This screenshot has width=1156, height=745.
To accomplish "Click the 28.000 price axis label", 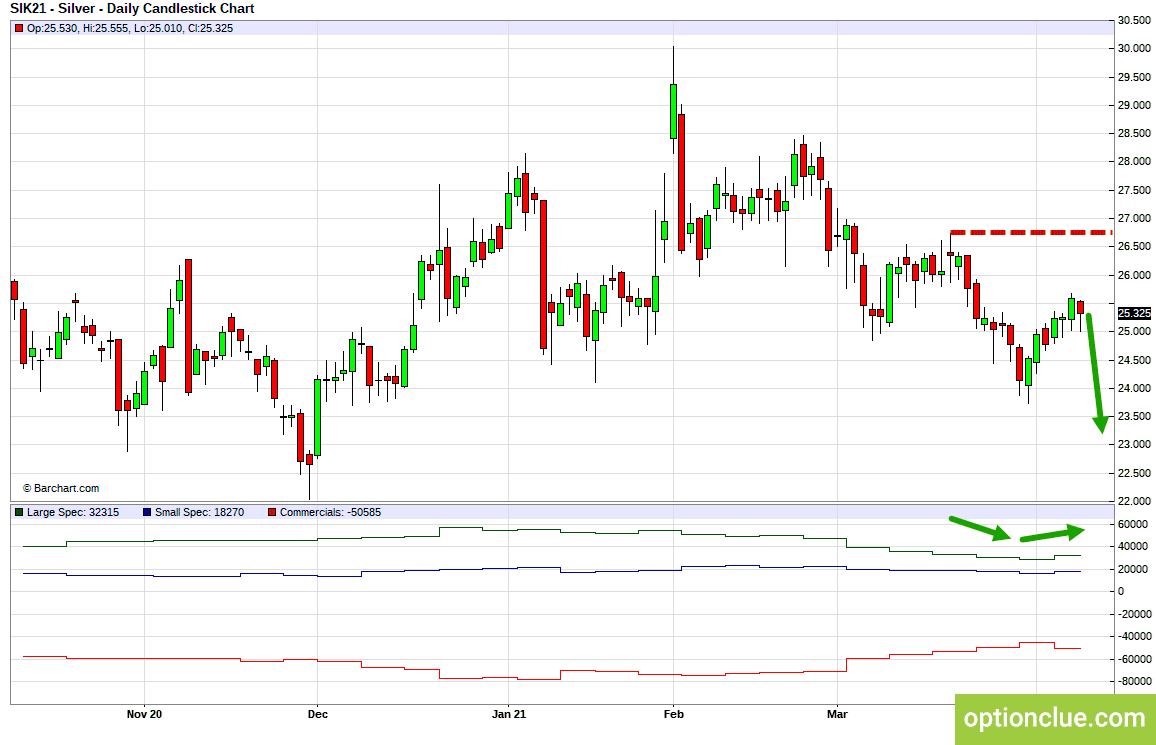I will pyautogui.click(x=1134, y=161).
